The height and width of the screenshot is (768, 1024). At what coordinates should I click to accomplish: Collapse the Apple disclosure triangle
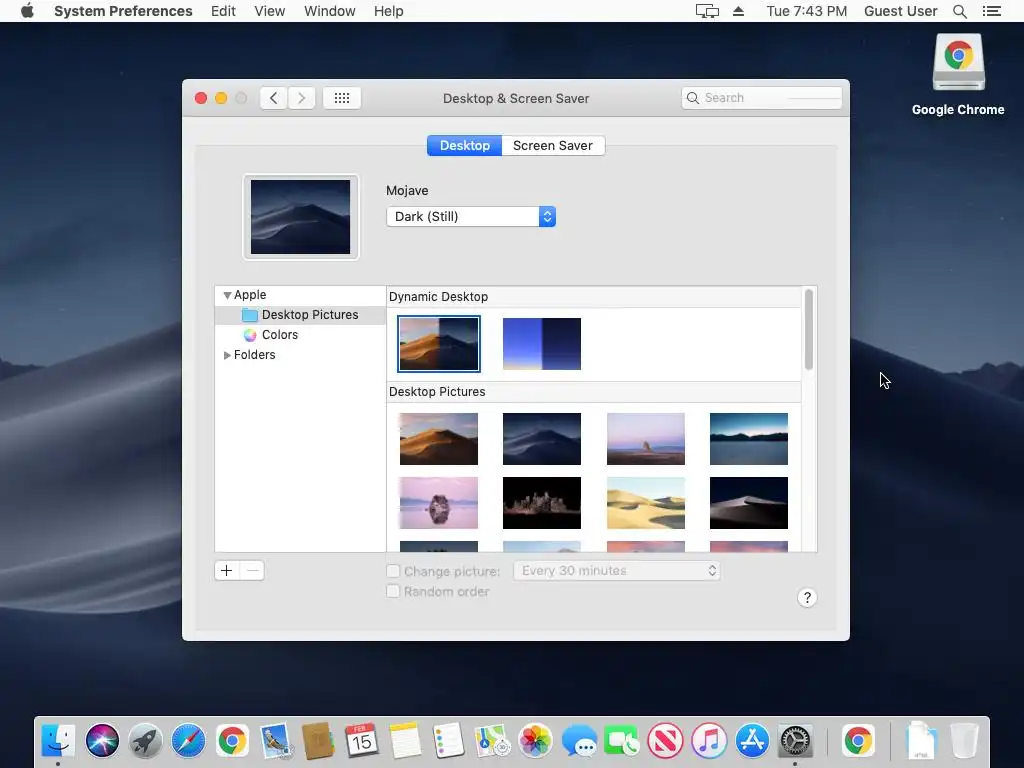(227, 295)
